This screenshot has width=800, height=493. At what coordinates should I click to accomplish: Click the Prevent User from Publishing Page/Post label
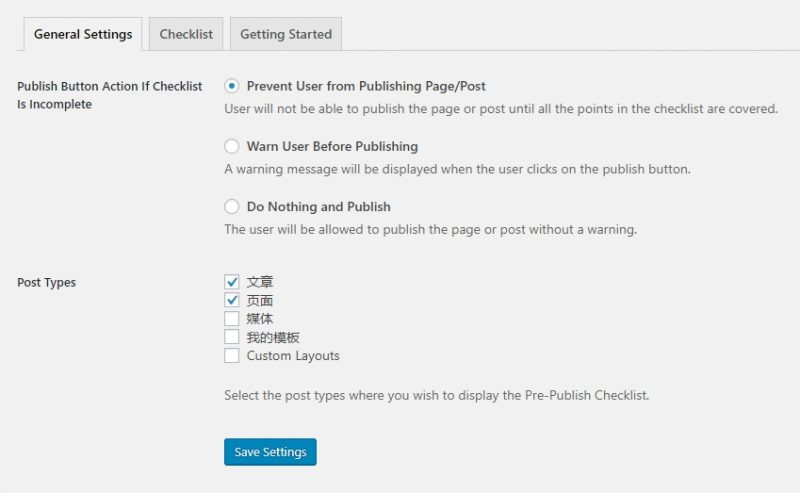click(366, 86)
